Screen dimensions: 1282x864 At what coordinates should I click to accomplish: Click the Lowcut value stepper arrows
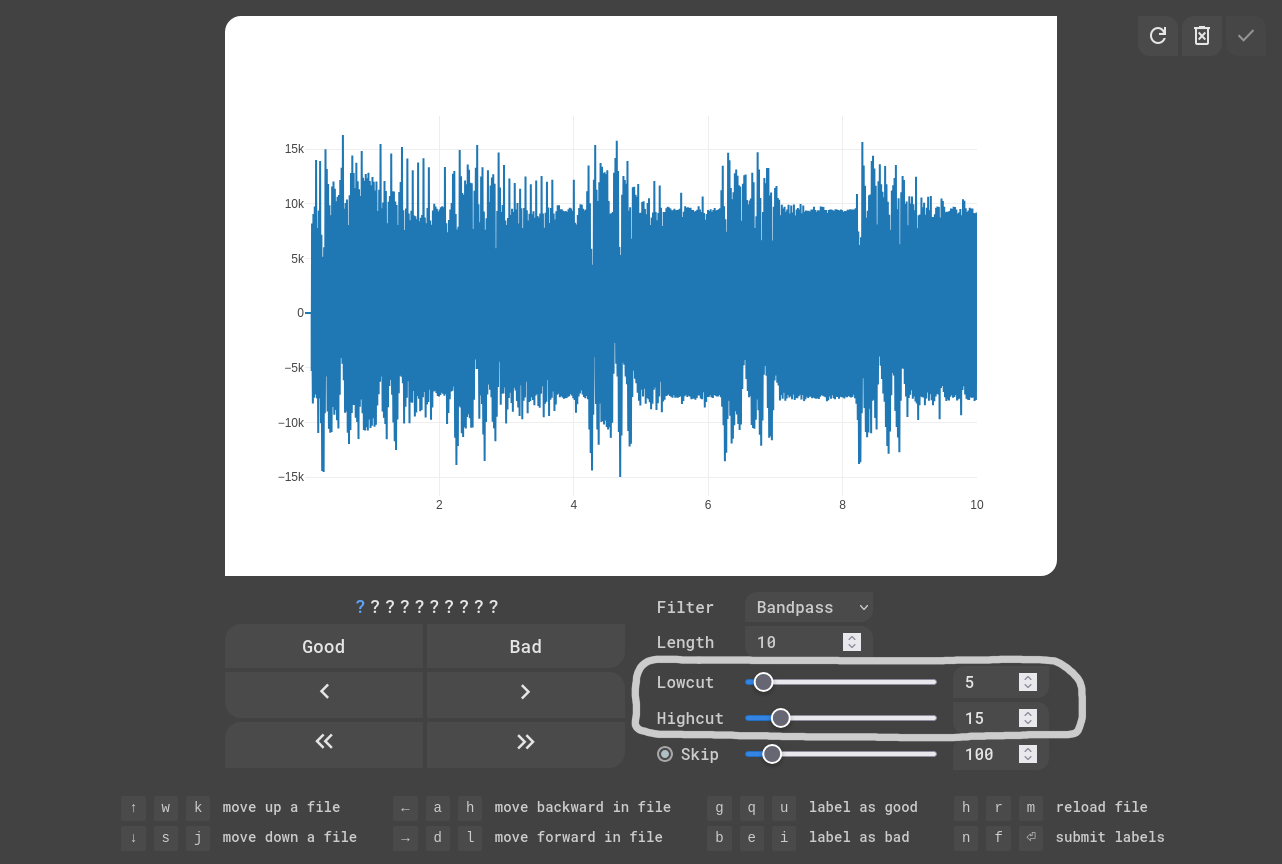coord(1027,682)
